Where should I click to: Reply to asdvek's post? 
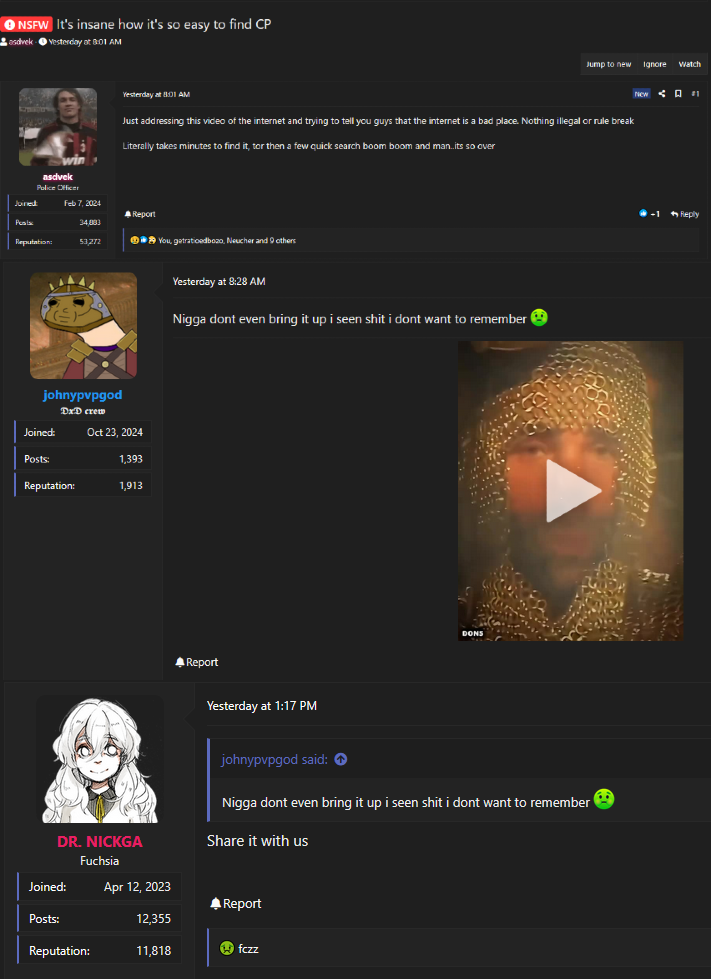[685, 214]
